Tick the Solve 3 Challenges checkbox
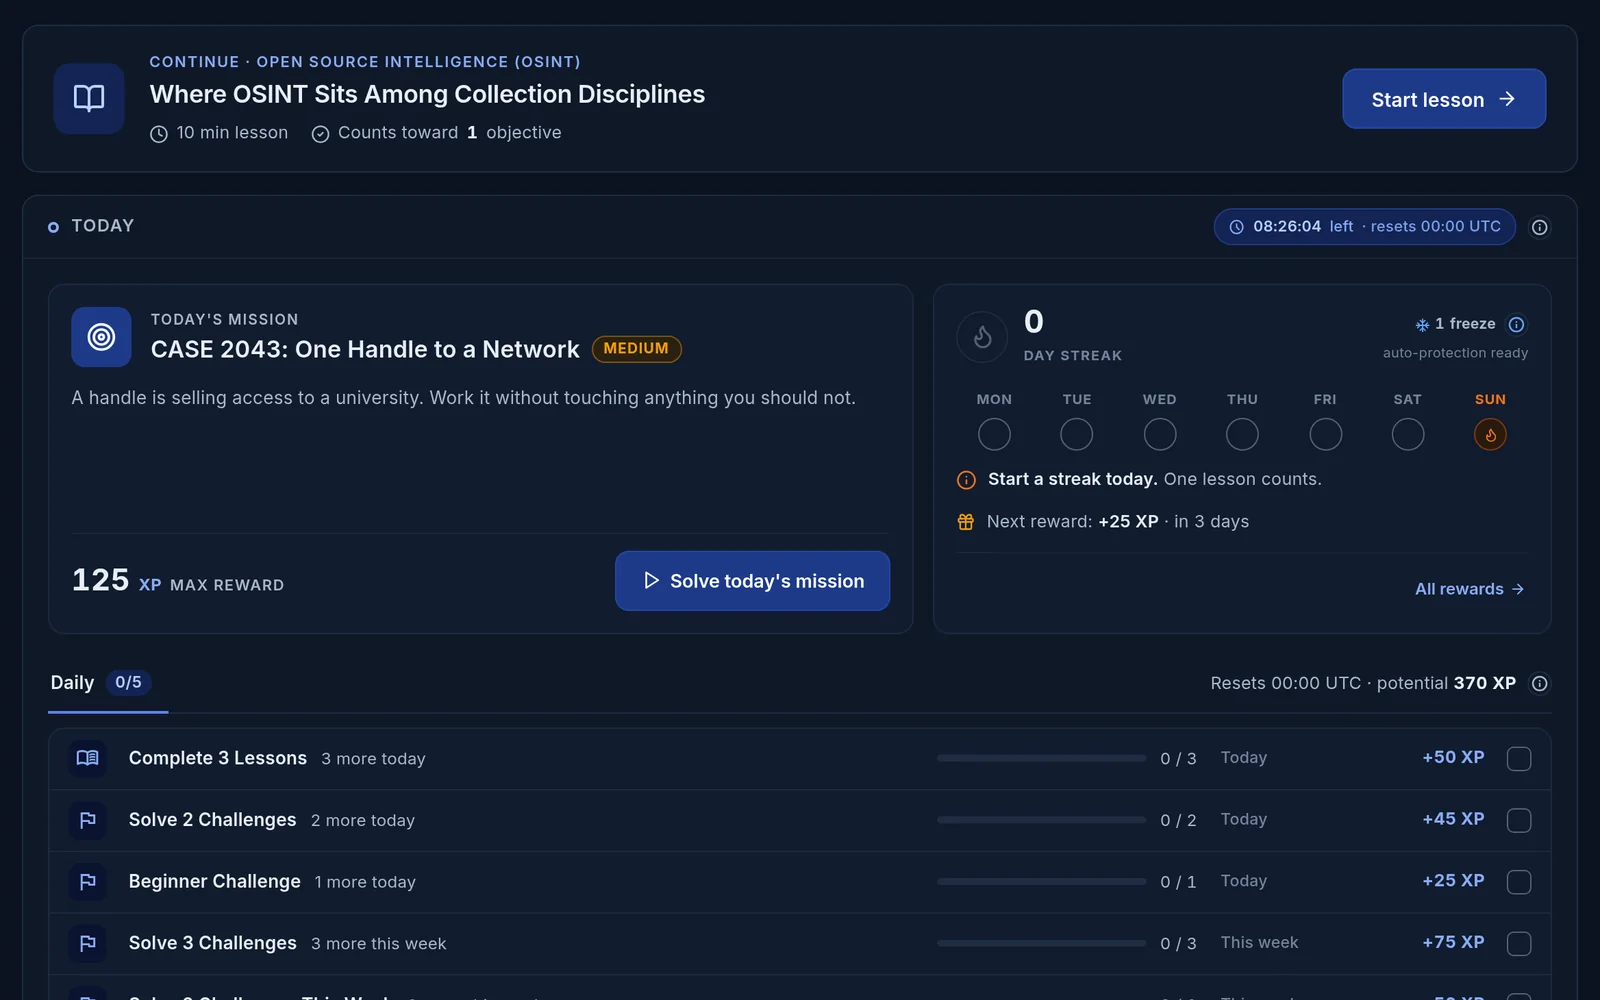This screenshot has height=1000, width=1600. [x=1519, y=943]
